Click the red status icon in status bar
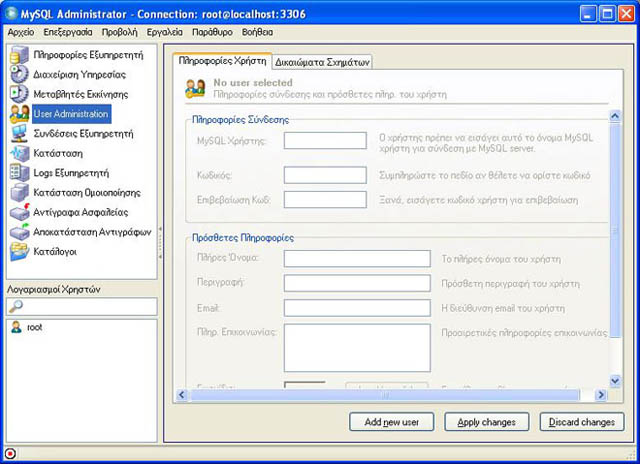Screen dimensions: 640x464 10,454
